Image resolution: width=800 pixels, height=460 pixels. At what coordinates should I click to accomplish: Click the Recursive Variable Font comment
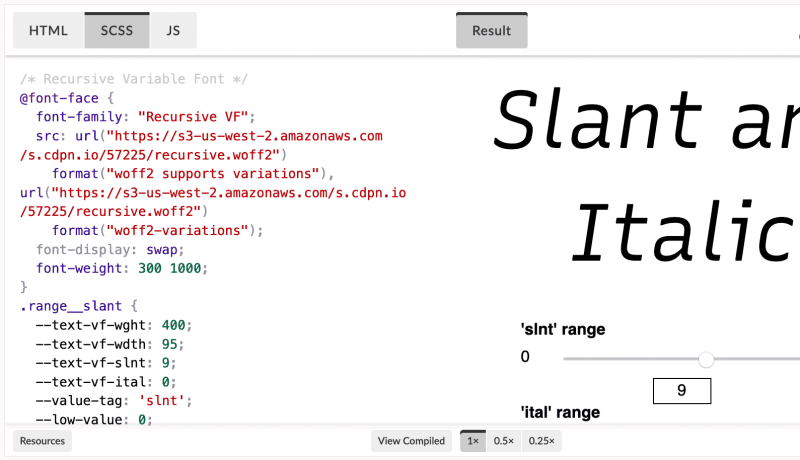(134, 79)
